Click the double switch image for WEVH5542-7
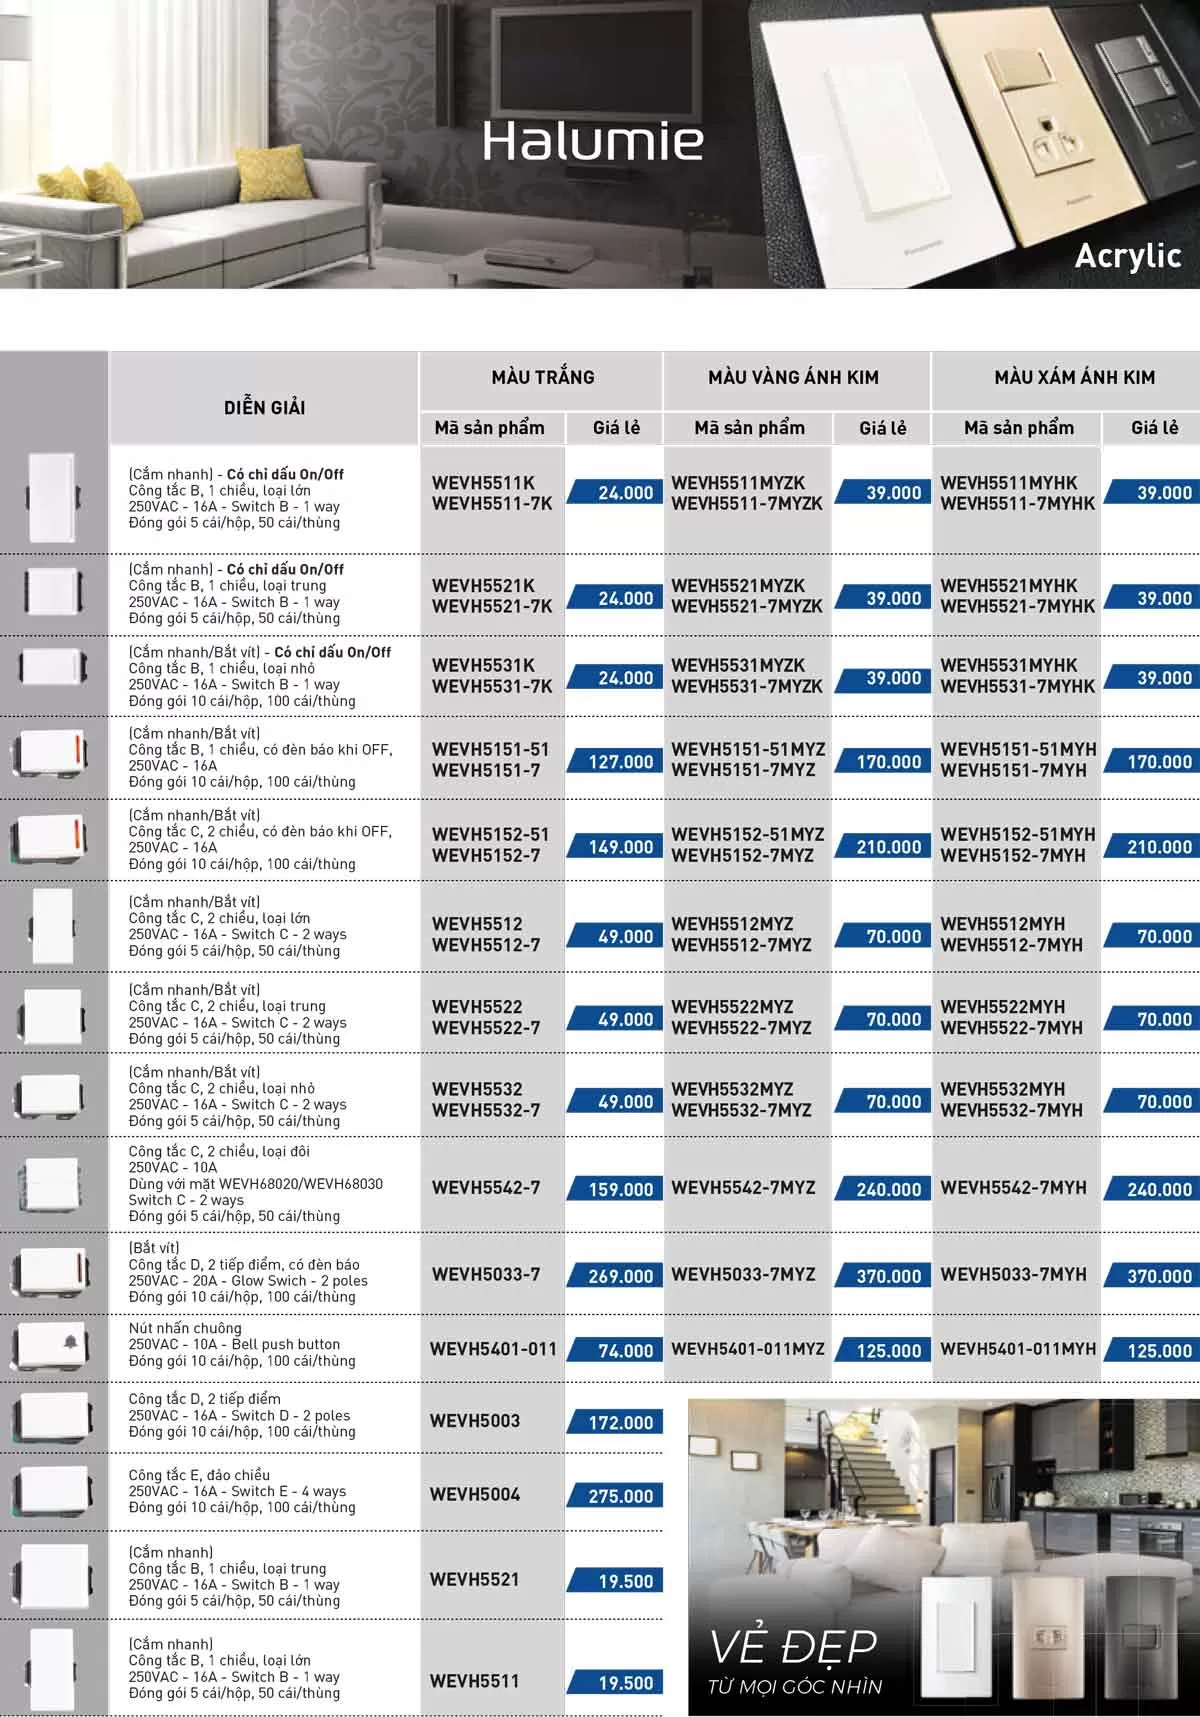This screenshot has width=1200, height=1717. (x=53, y=1186)
